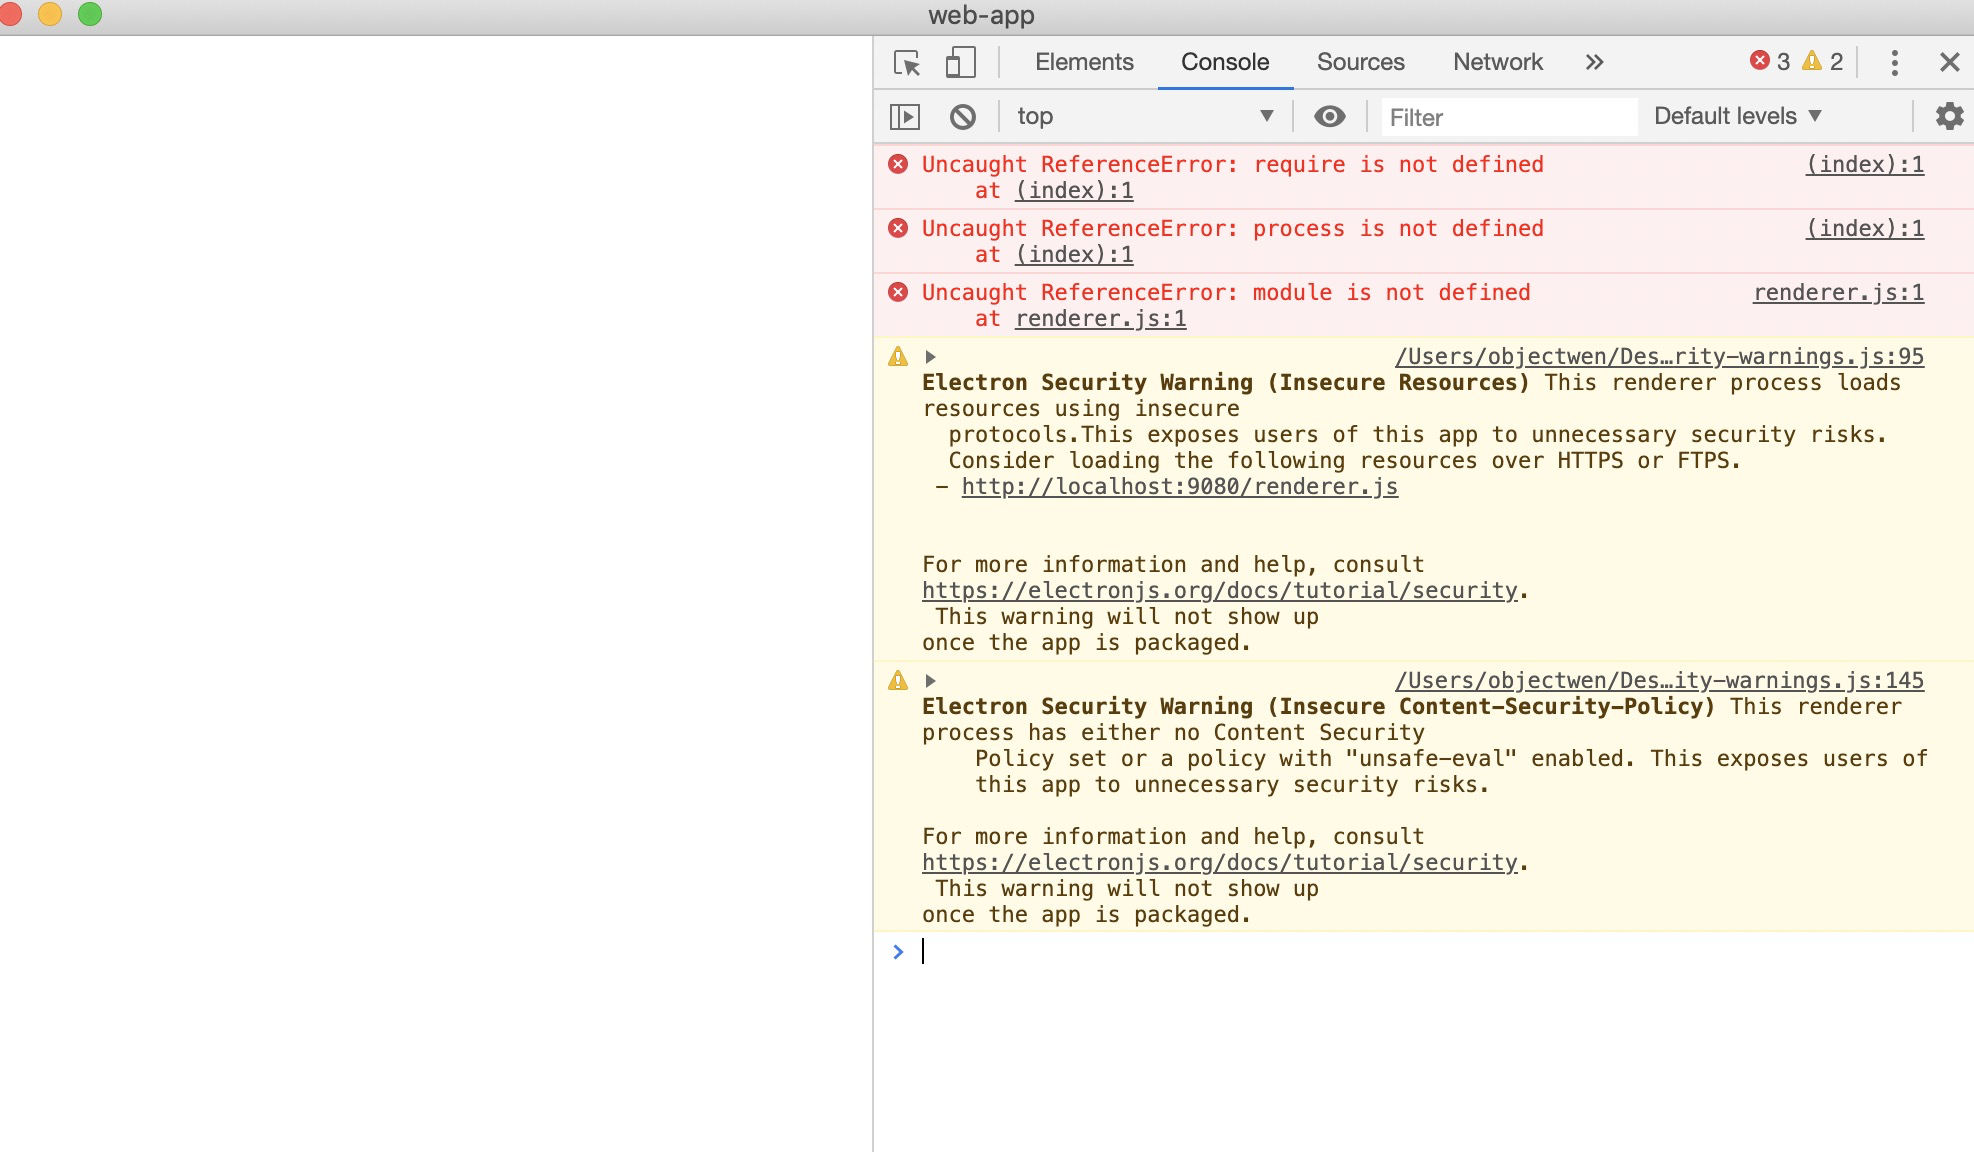Activate the inspect element picker icon
This screenshot has width=1974, height=1152.
click(x=907, y=63)
